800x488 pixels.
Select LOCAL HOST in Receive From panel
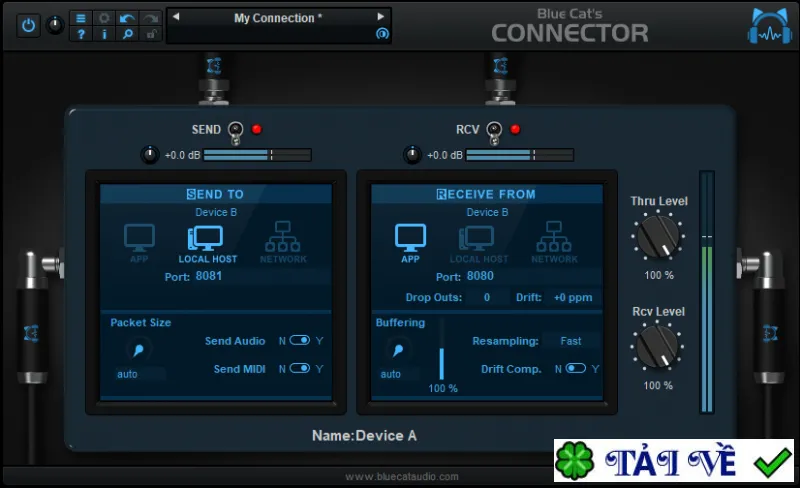pyautogui.click(x=479, y=245)
